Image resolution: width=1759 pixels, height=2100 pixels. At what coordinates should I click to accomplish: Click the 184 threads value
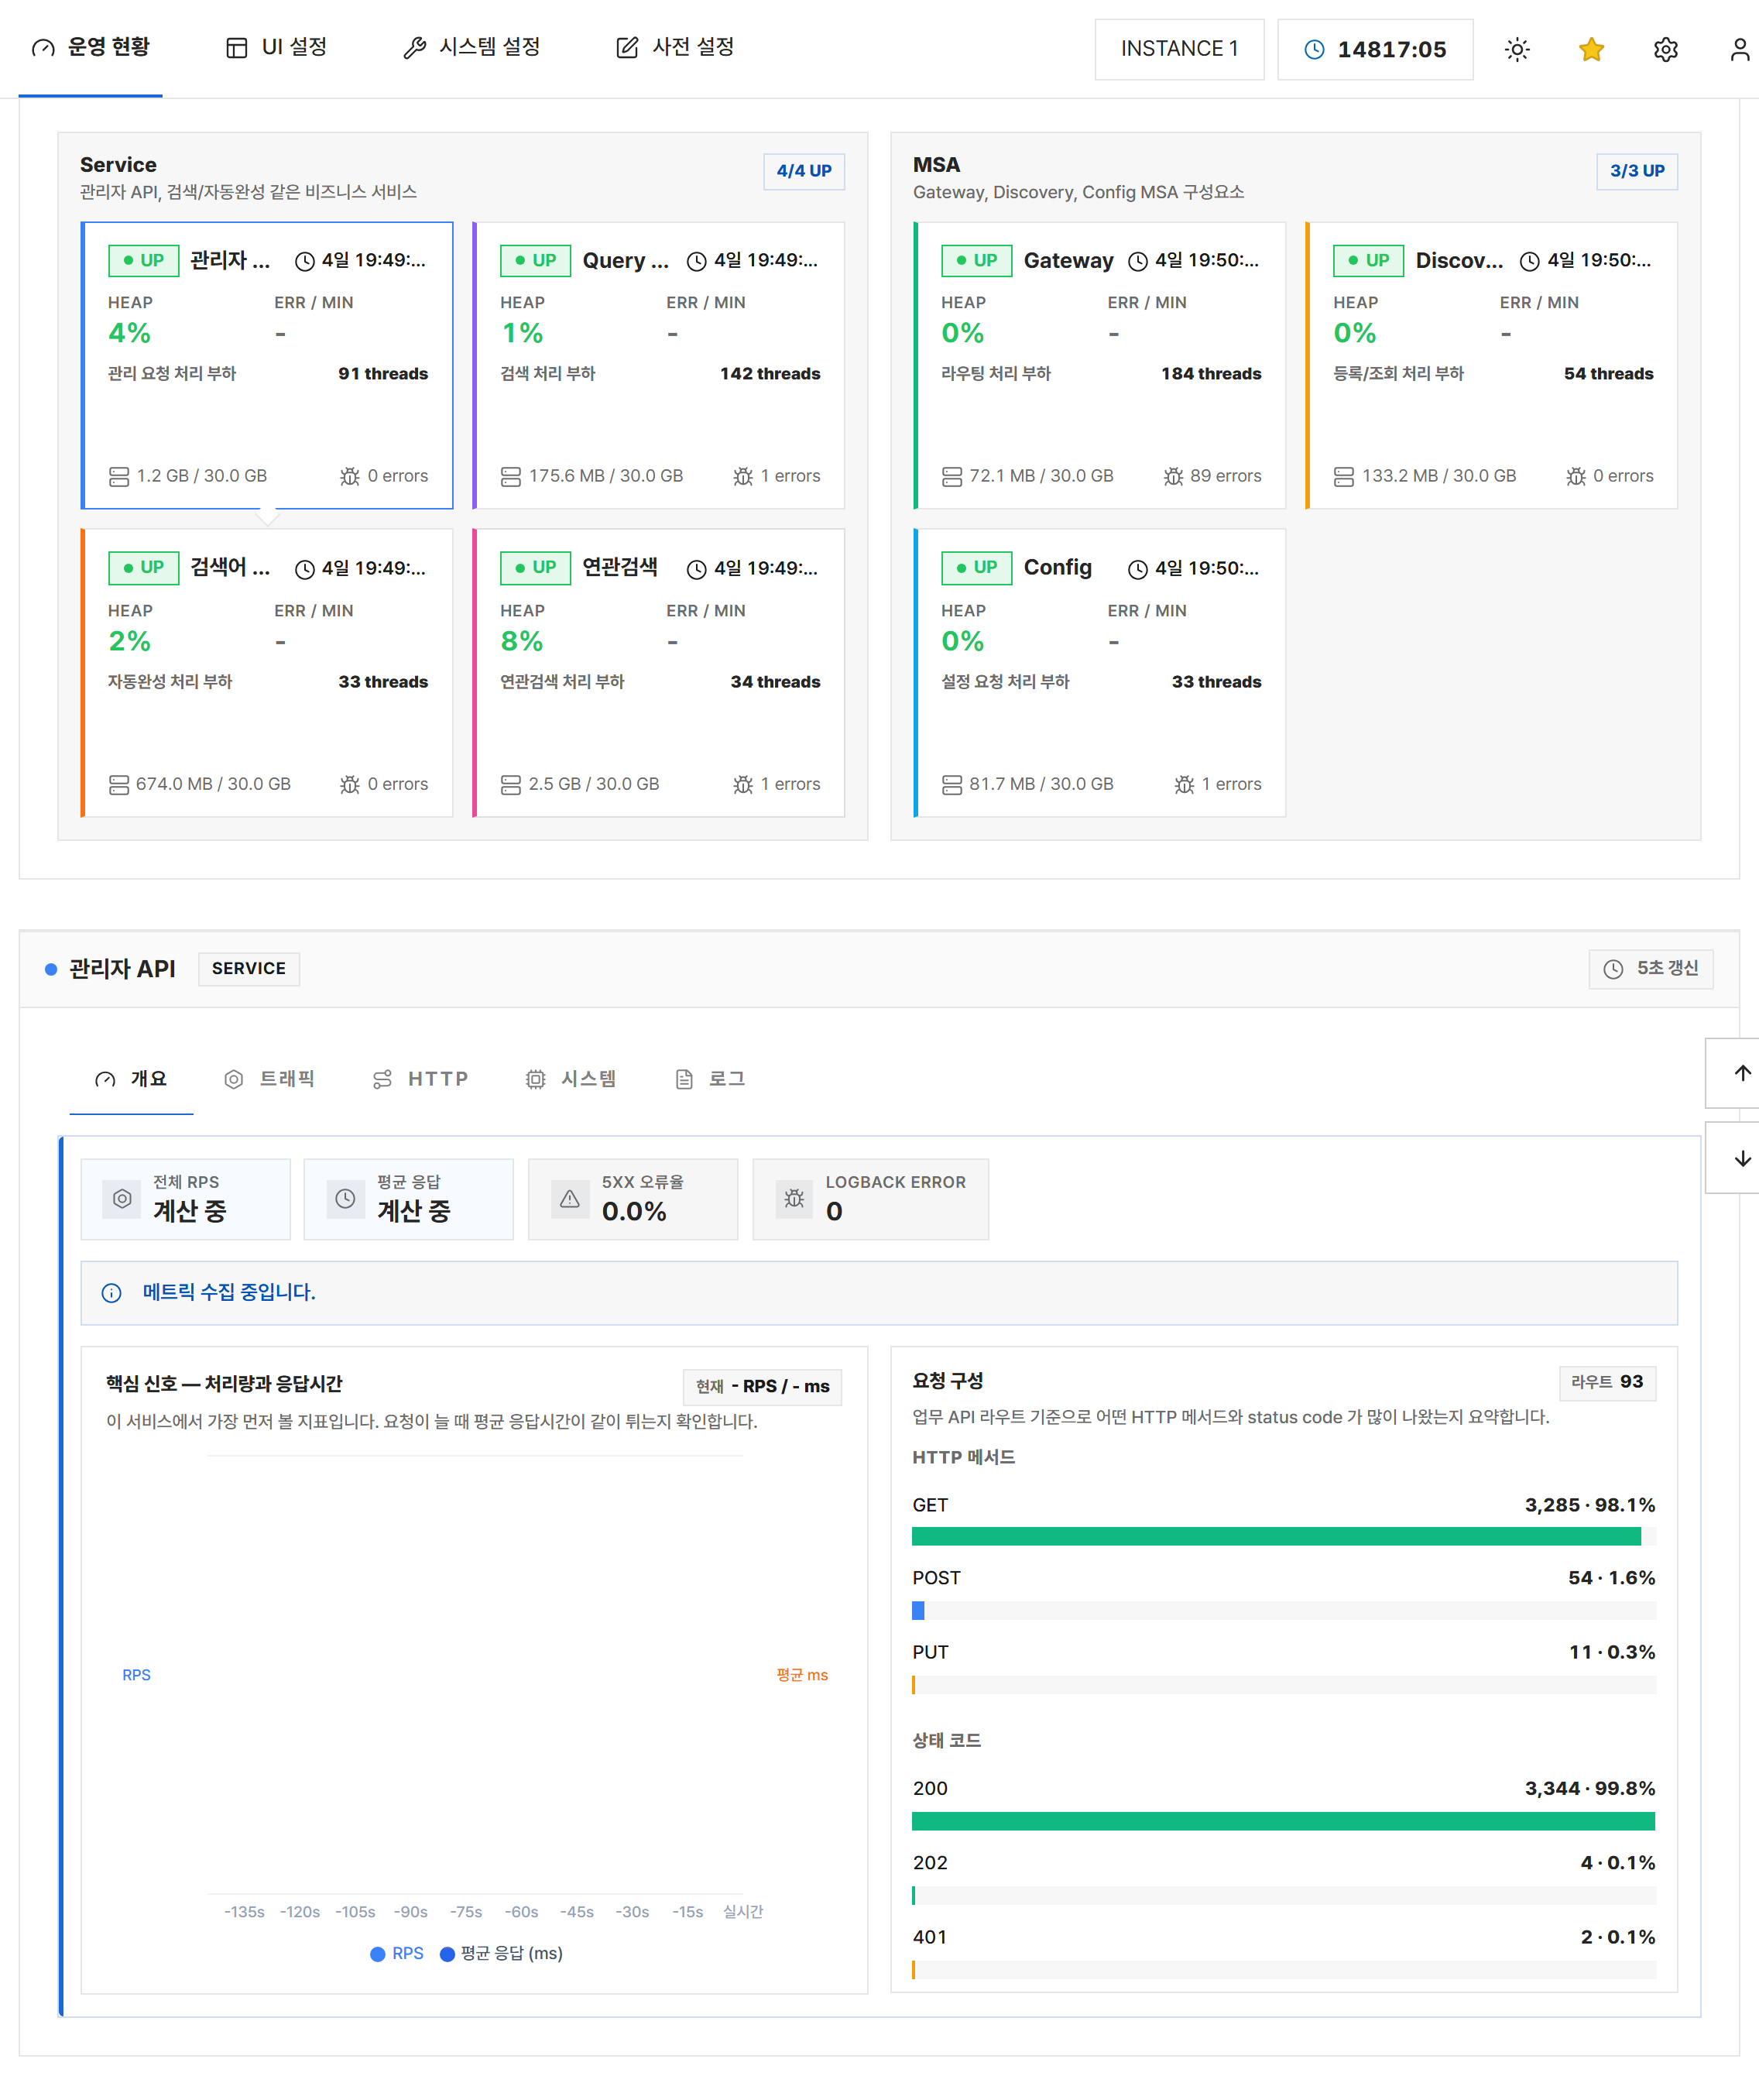click(x=1211, y=373)
